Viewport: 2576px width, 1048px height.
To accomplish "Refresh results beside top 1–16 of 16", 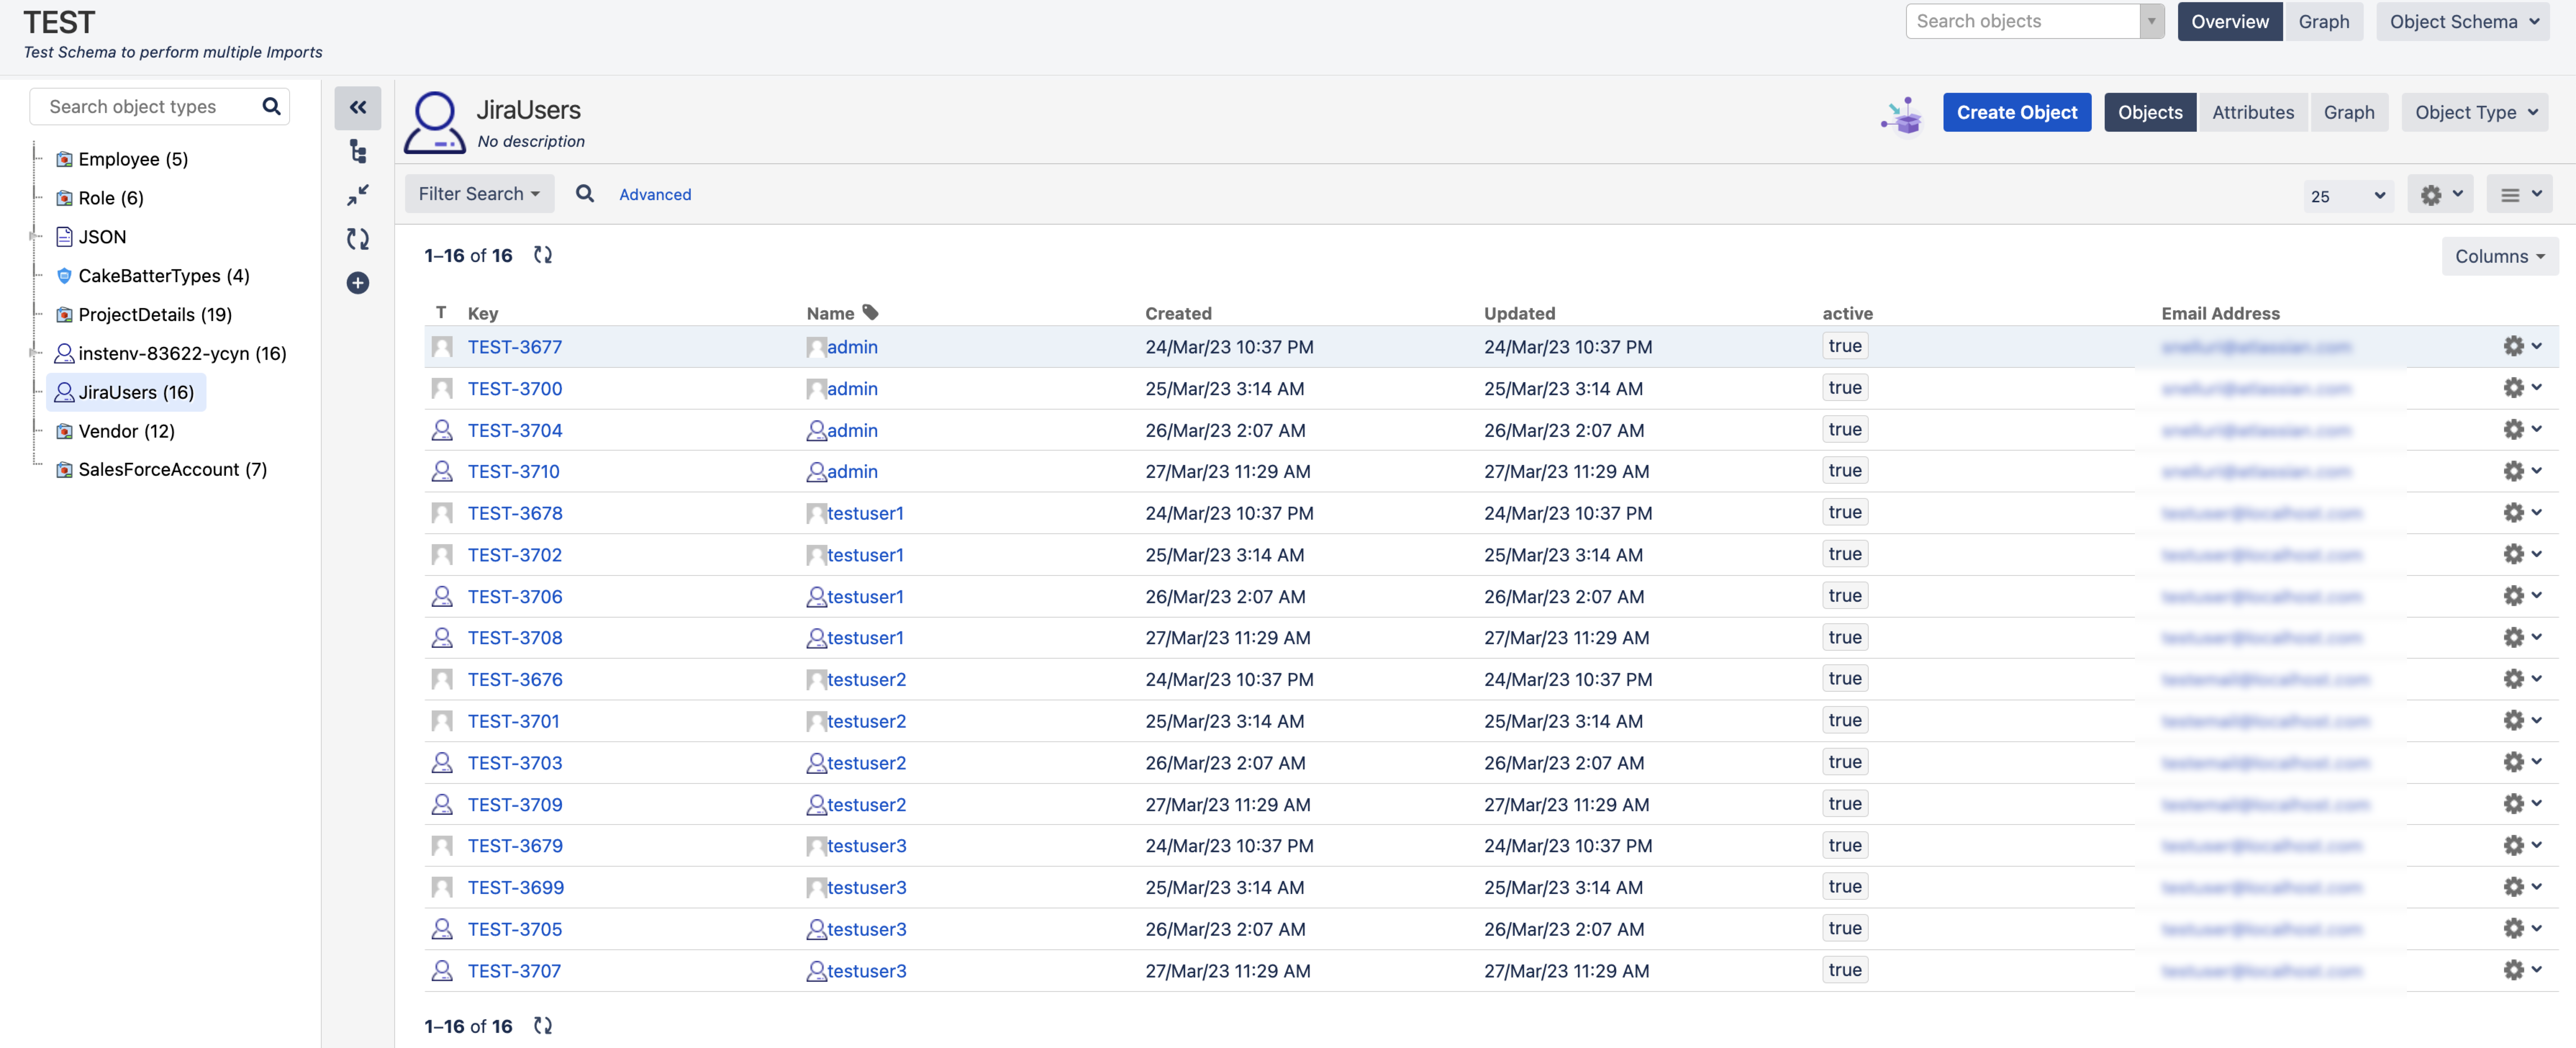I will click(543, 255).
